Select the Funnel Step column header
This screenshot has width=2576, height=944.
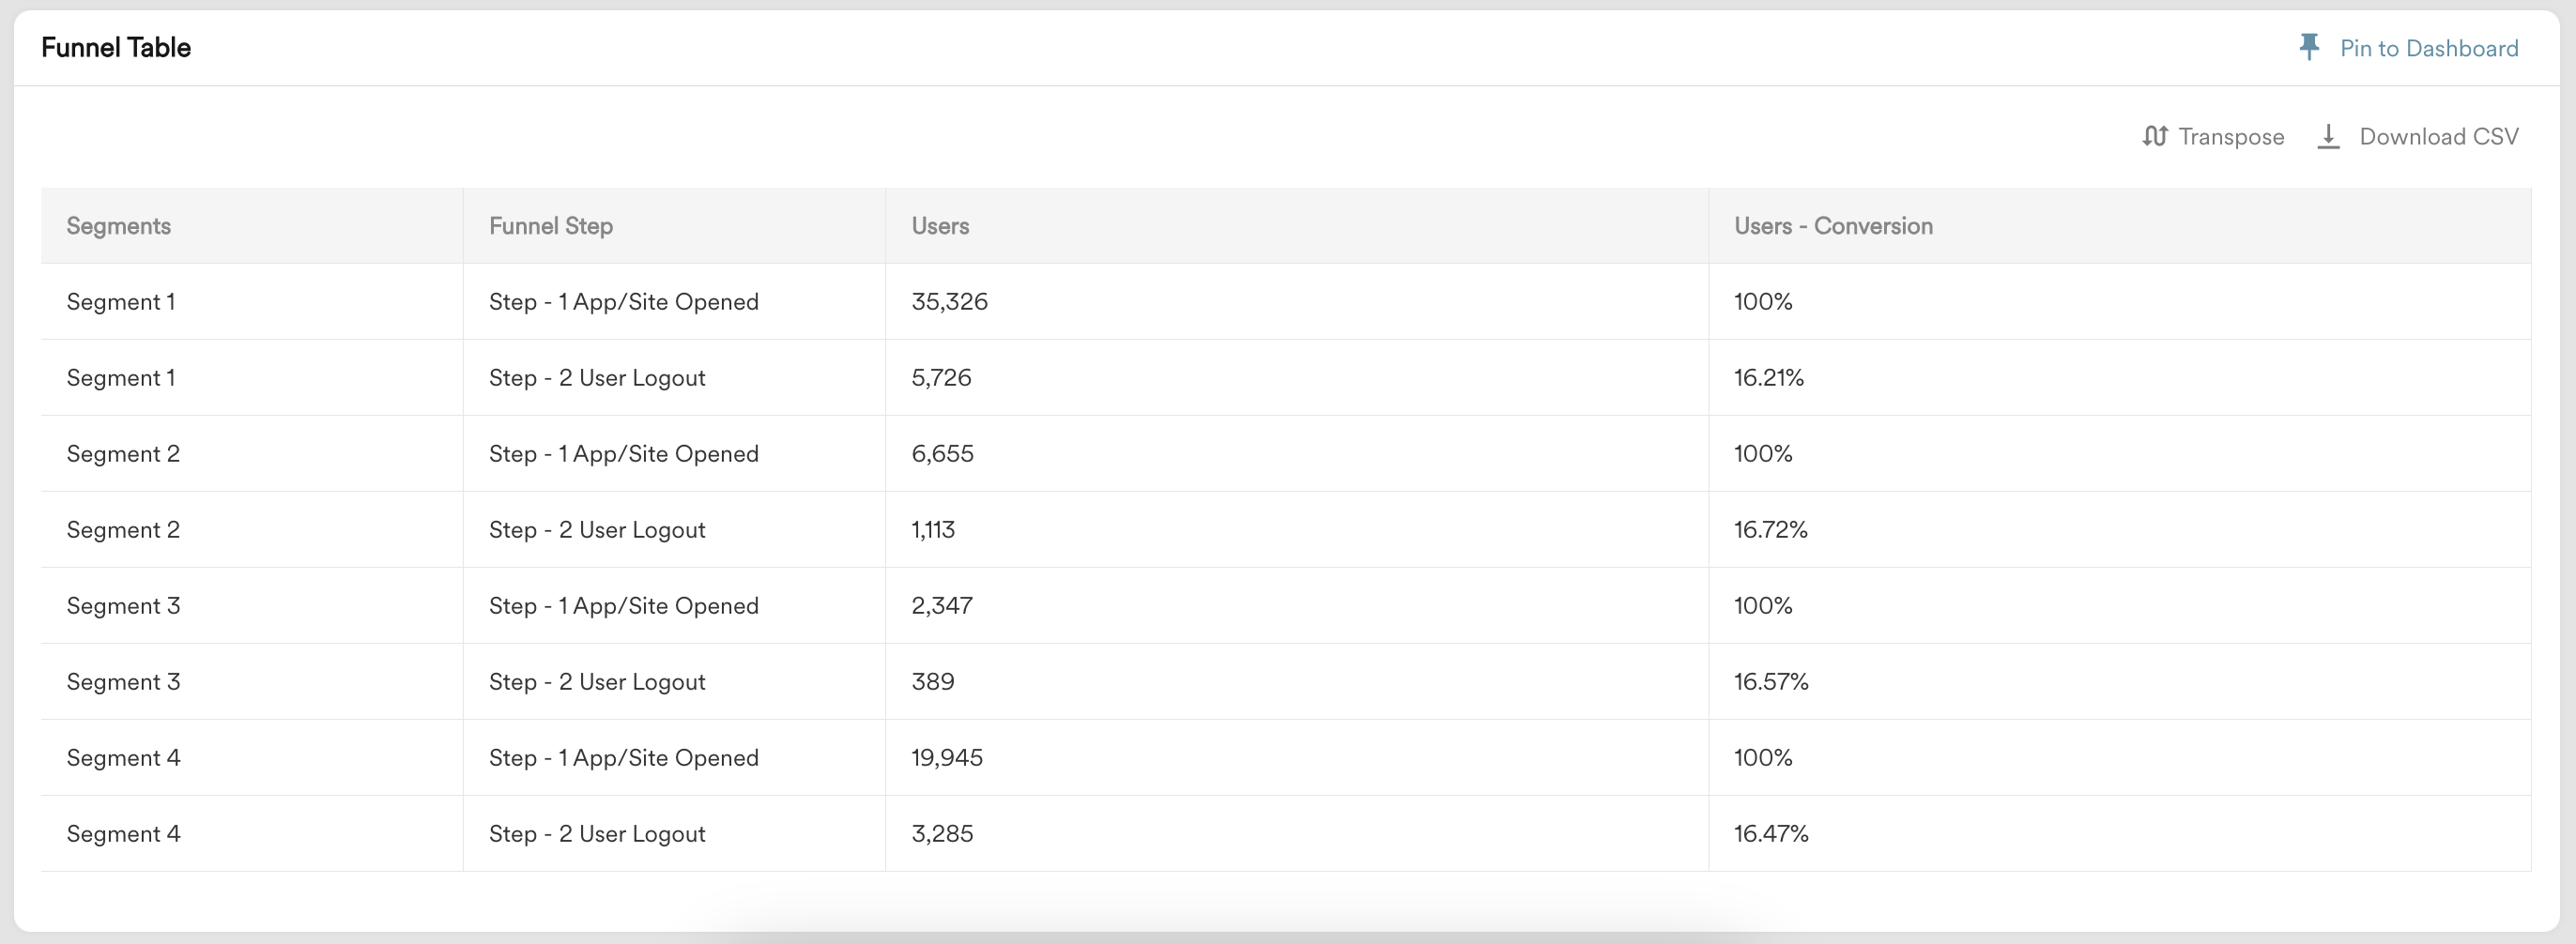pos(550,226)
